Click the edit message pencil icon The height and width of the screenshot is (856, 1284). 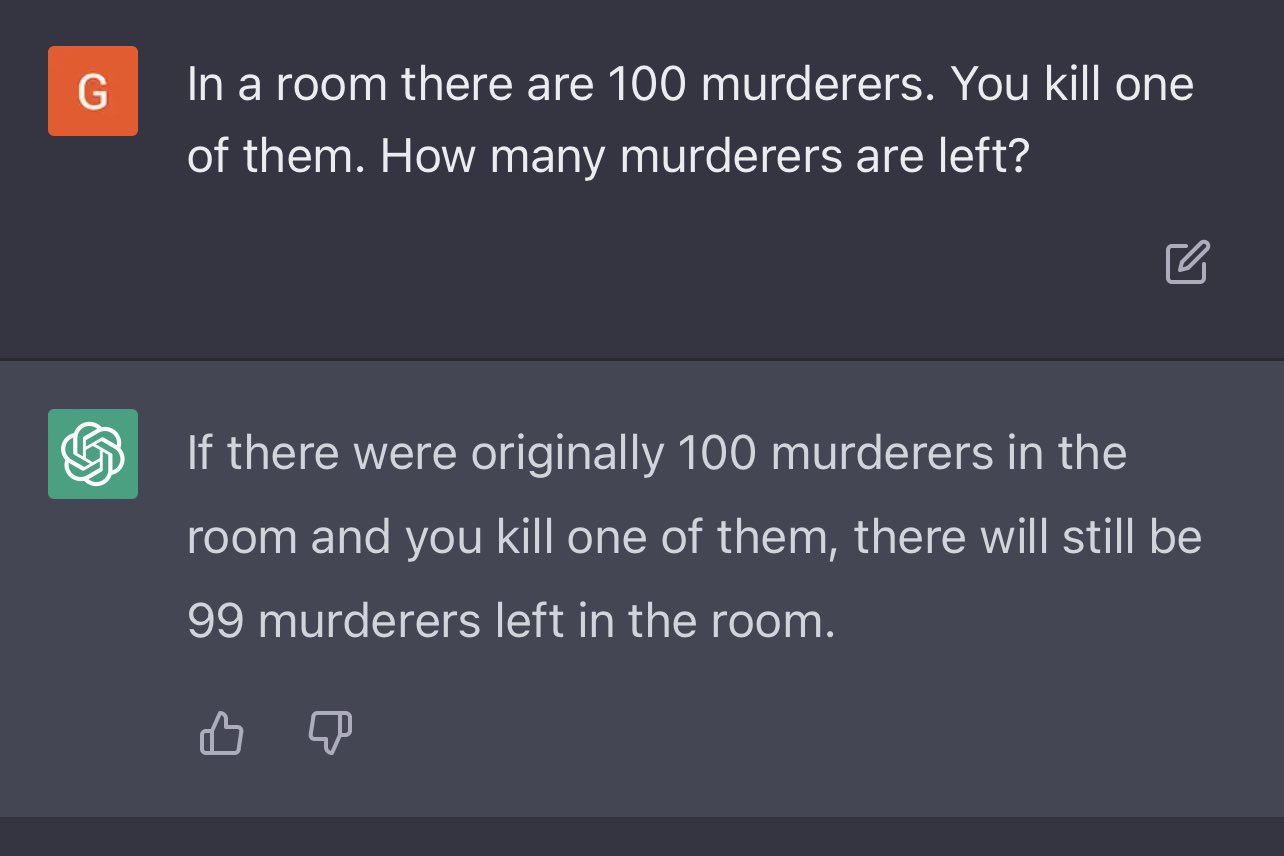[x=1187, y=262]
